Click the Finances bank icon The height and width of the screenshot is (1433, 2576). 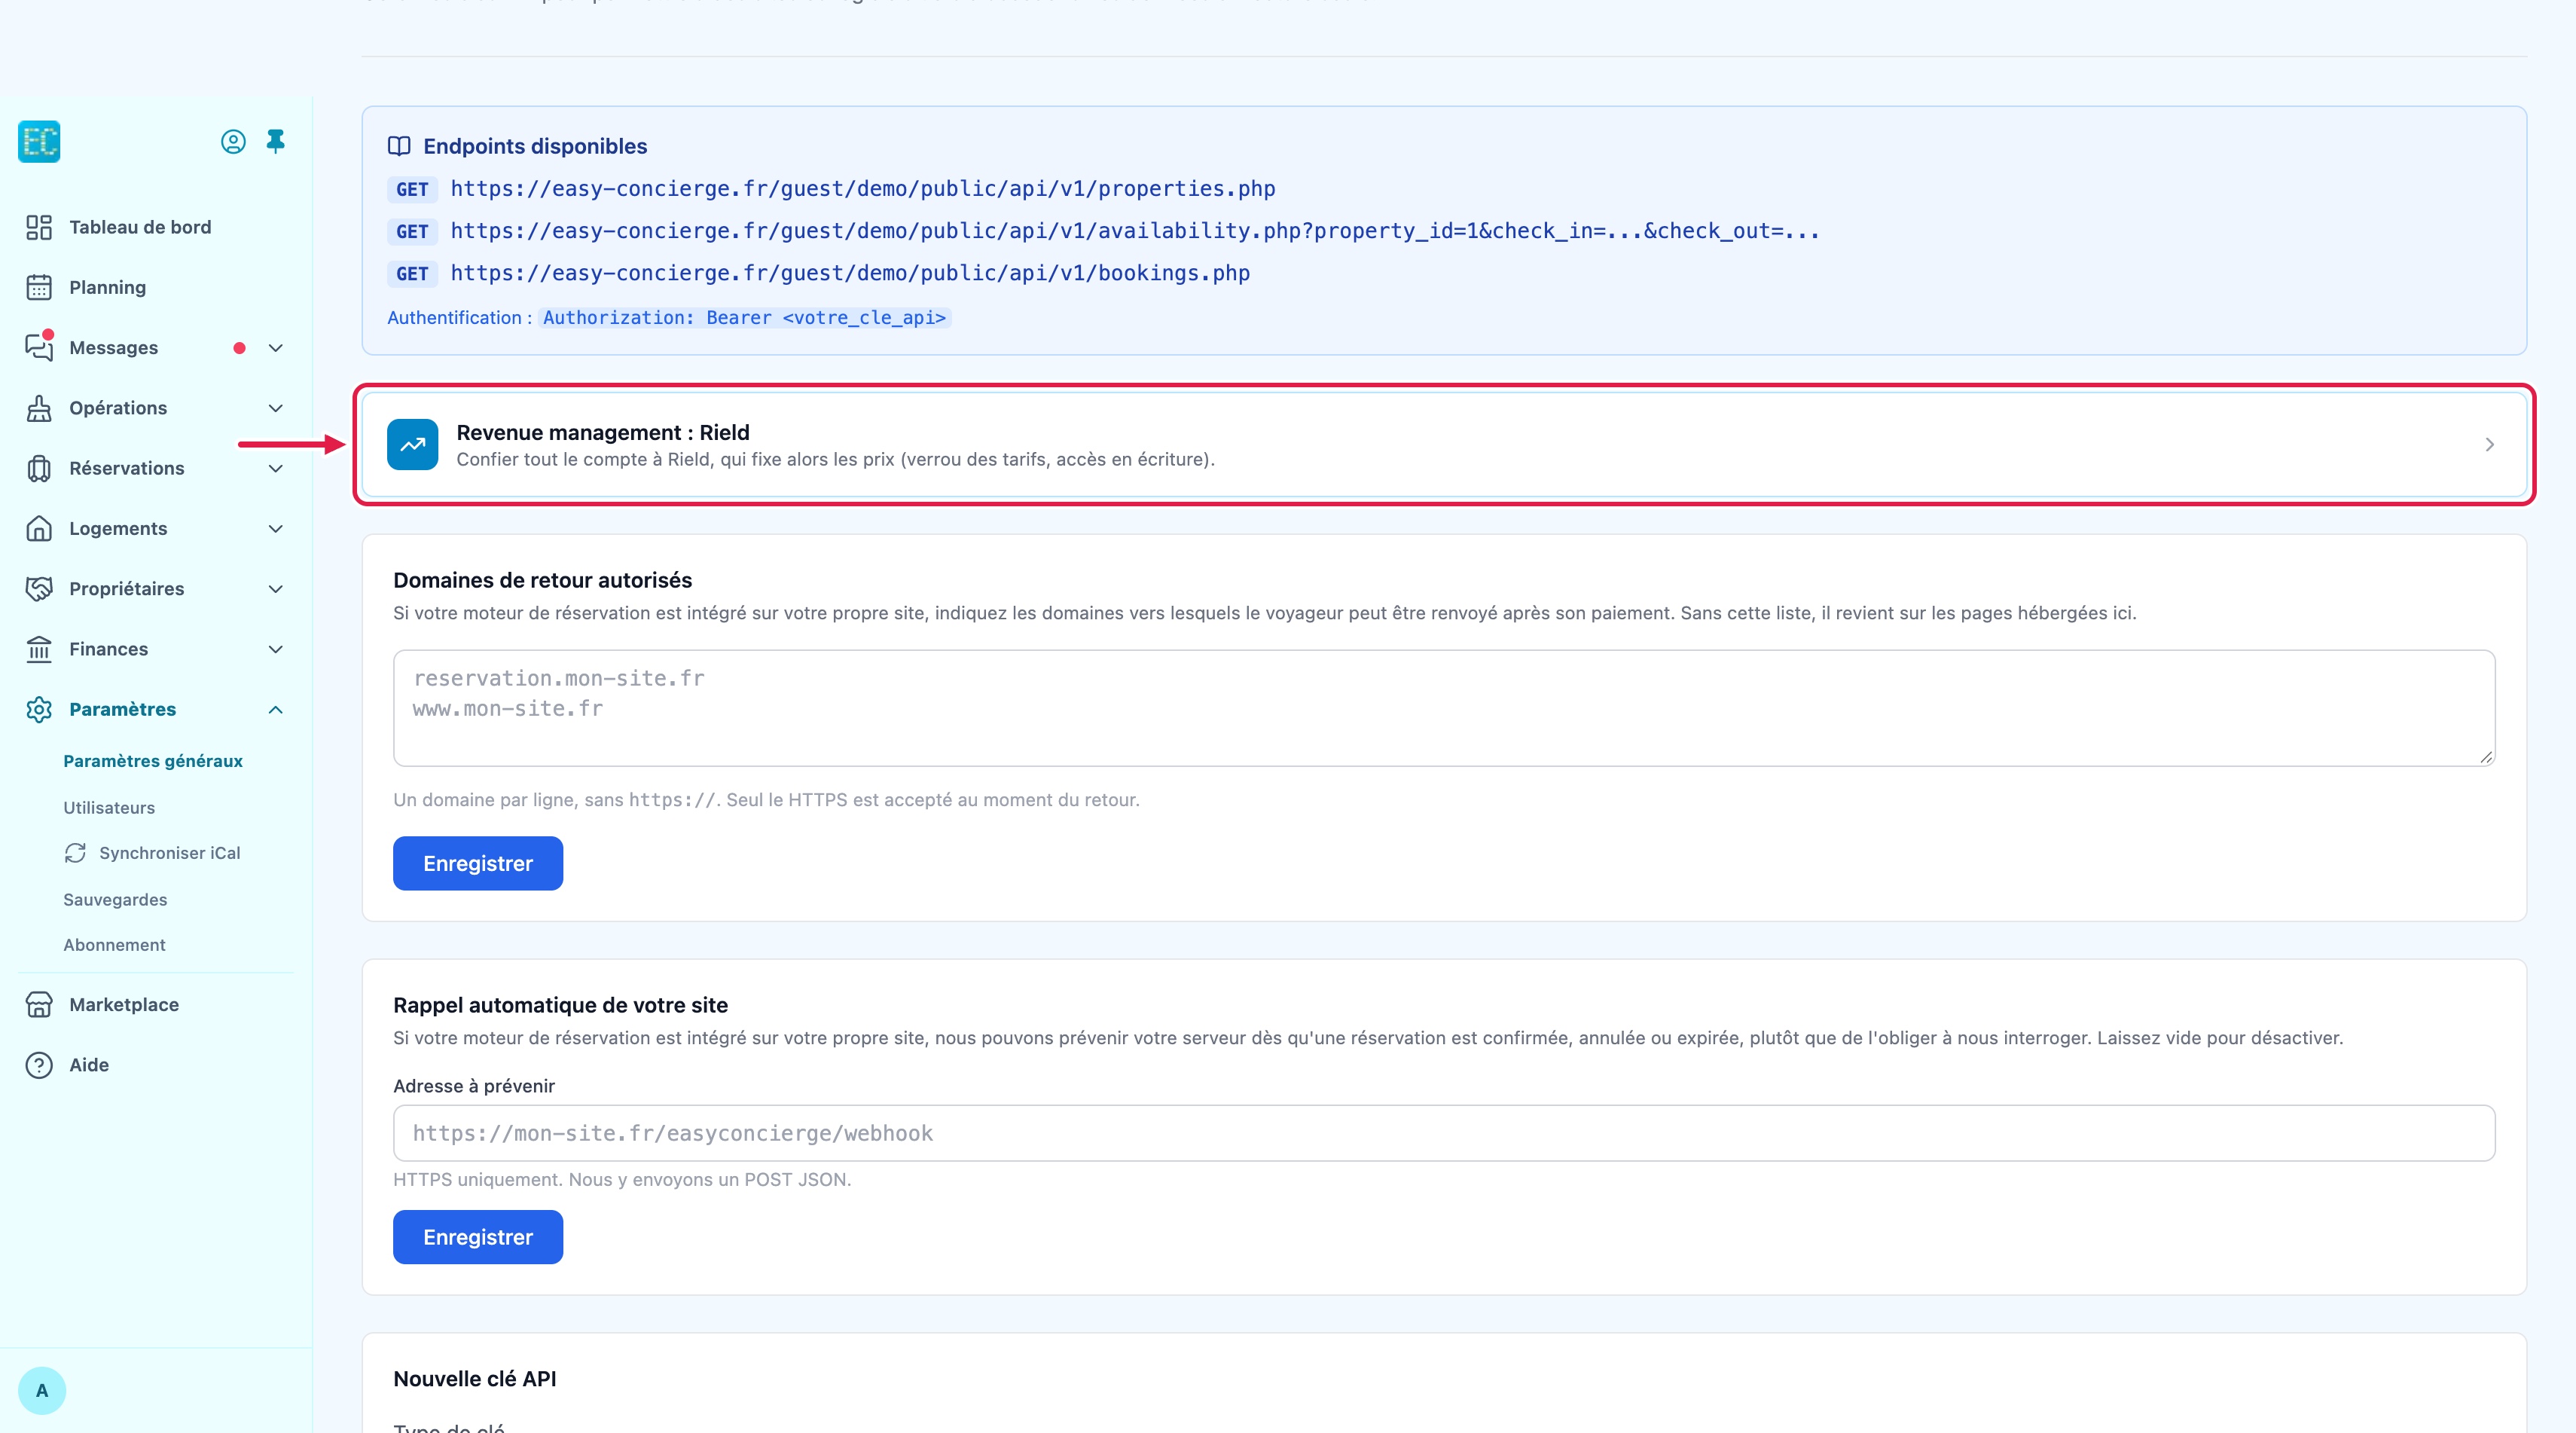pos(39,649)
